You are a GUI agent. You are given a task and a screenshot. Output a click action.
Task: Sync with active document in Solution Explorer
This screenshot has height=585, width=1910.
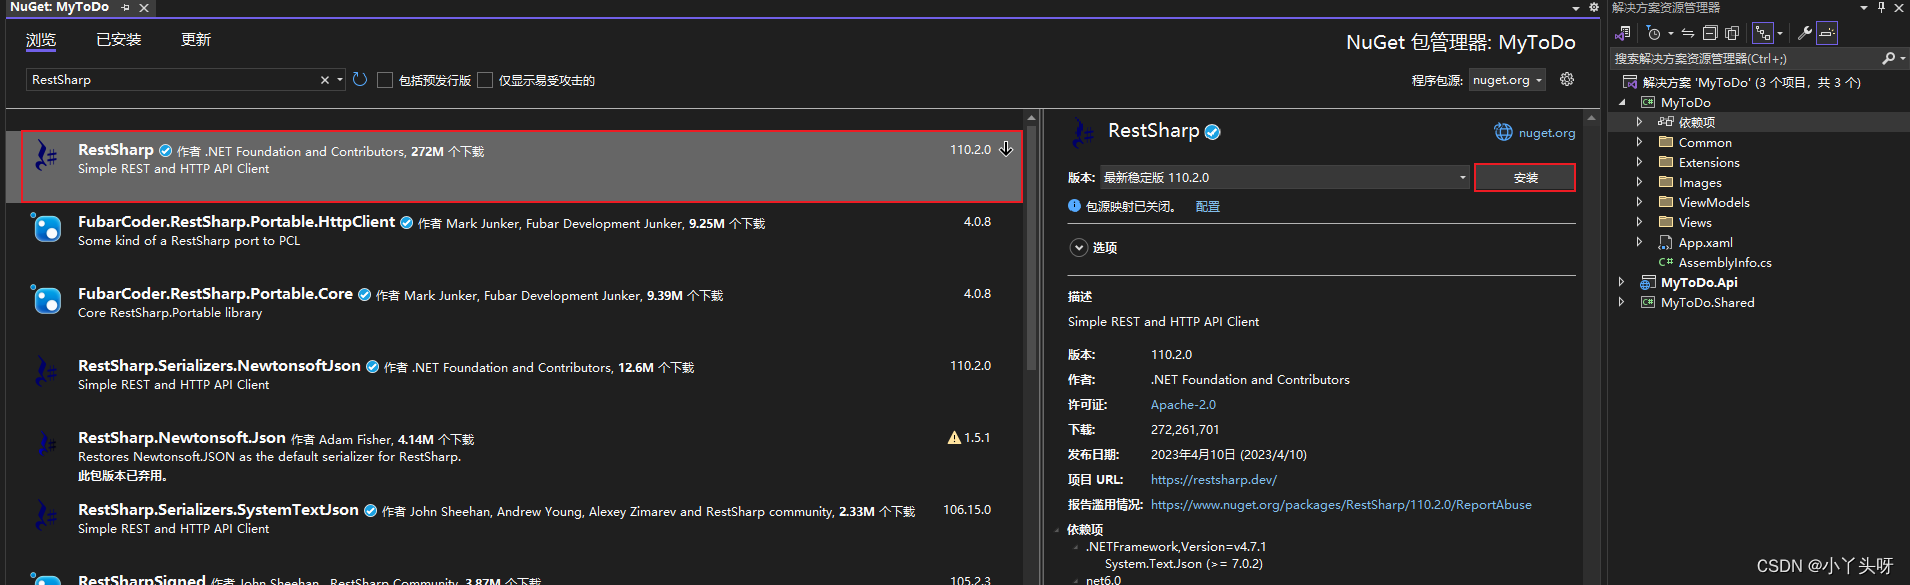click(x=1688, y=33)
